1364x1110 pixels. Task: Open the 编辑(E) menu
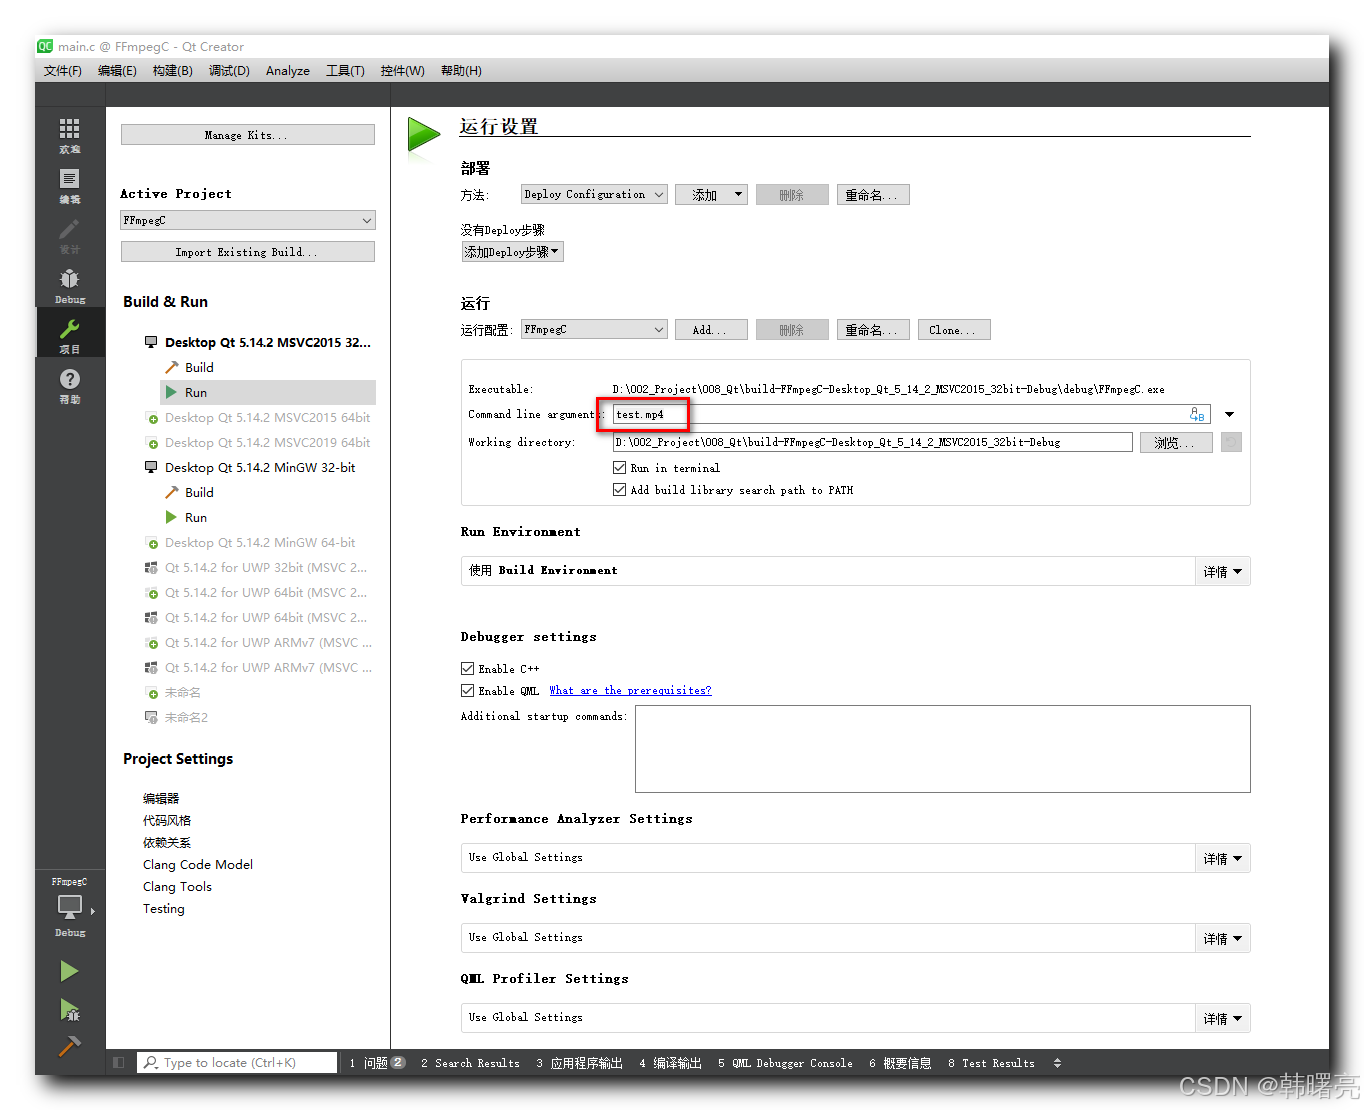click(x=117, y=71)
